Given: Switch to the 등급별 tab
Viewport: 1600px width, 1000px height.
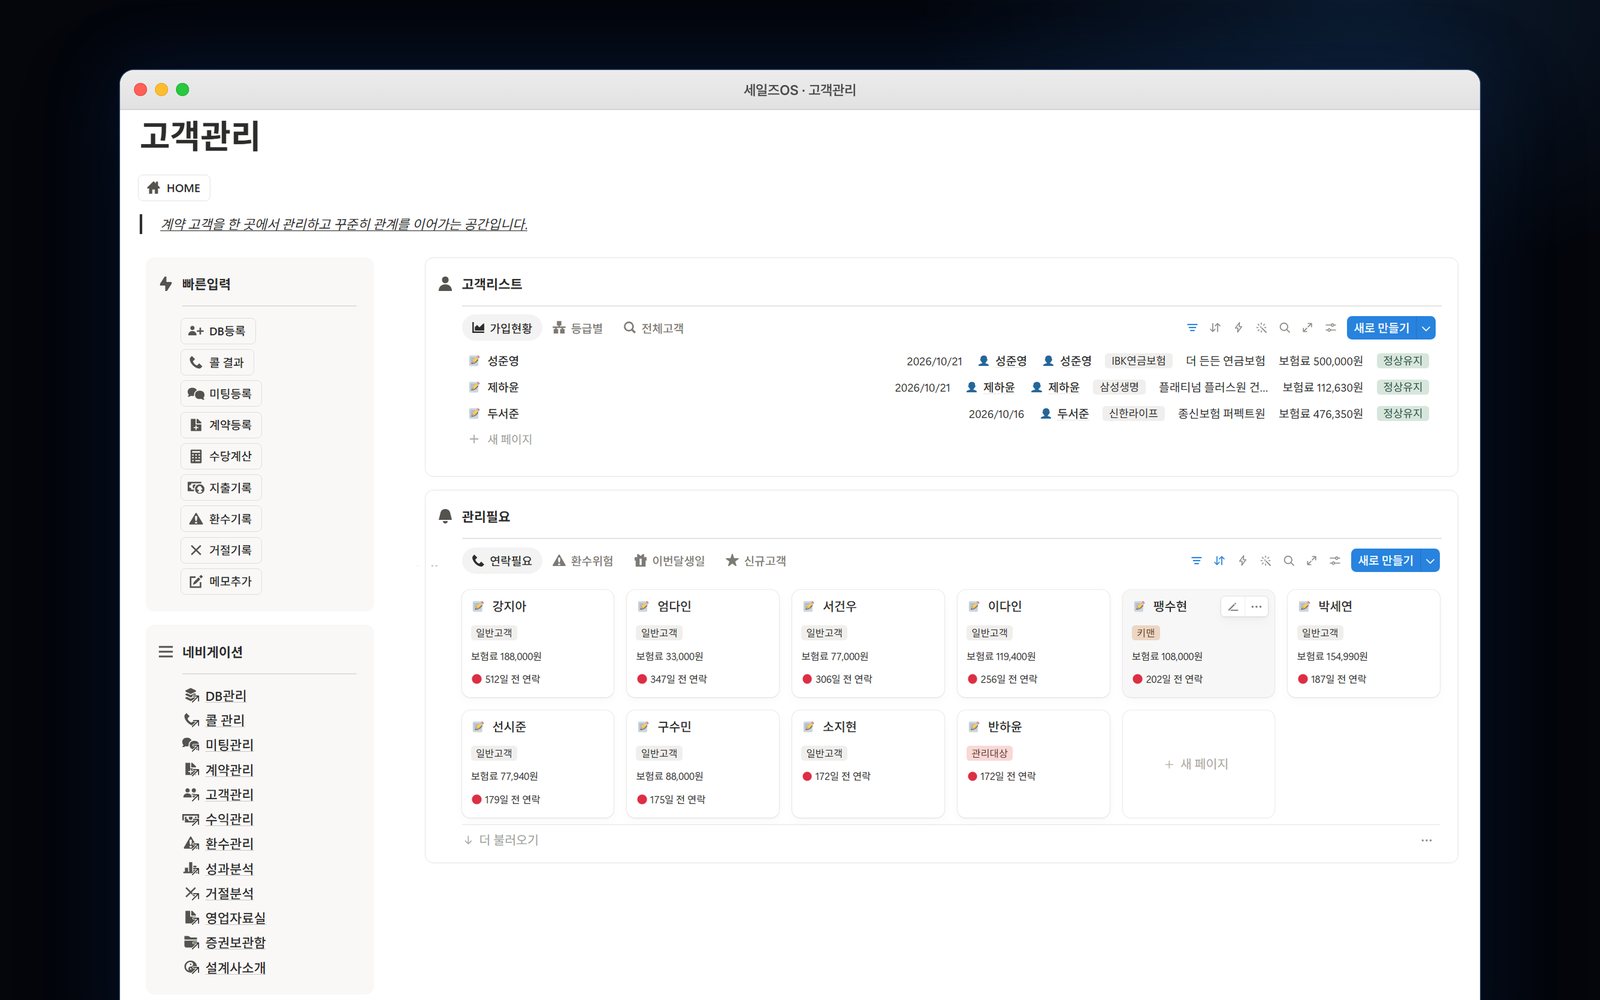Looking at the screenshot, I should point(578,328).
